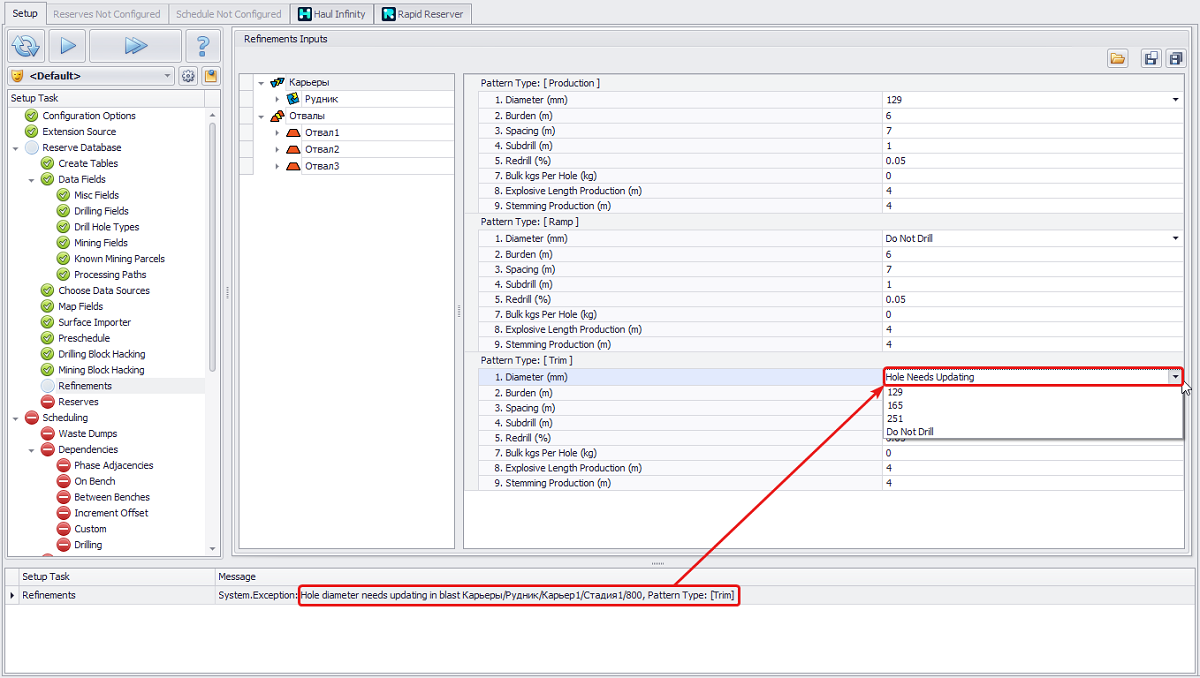Edit Production Burden value field
This screenshot has width=1200, height=678.
click(x=1032, y=116)
